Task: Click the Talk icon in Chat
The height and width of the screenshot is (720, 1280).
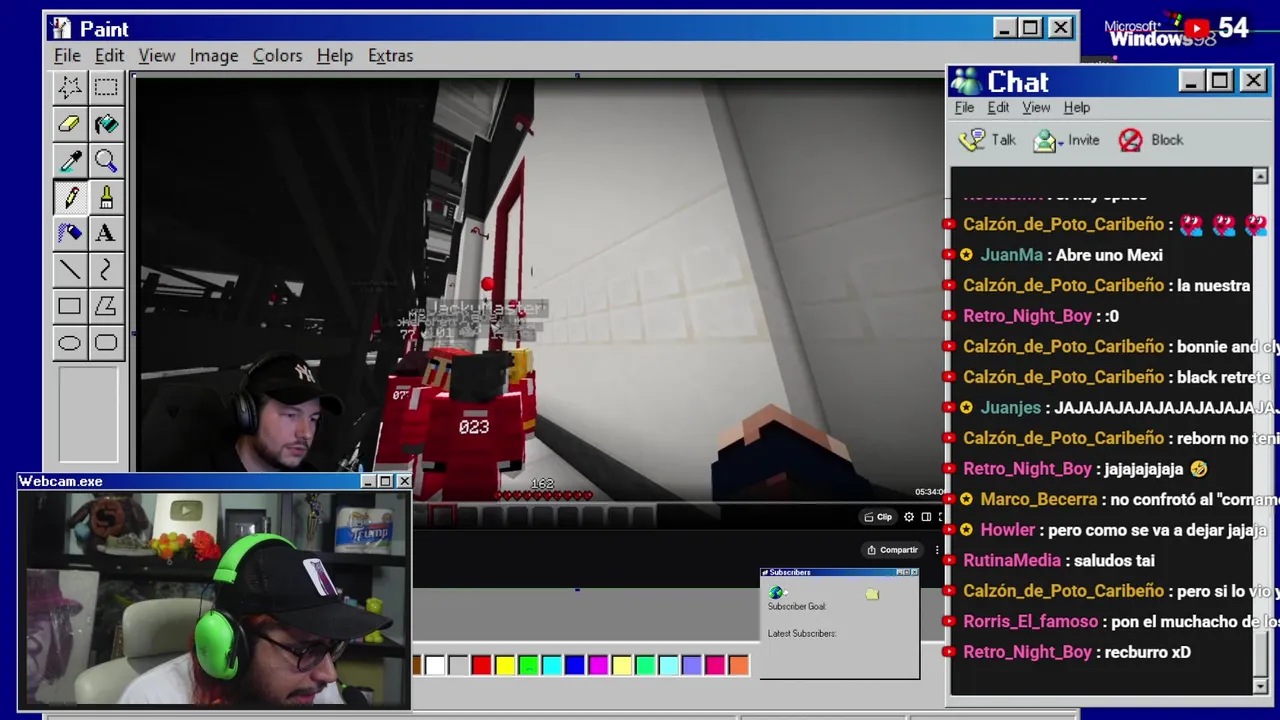Action: [972, 140]
